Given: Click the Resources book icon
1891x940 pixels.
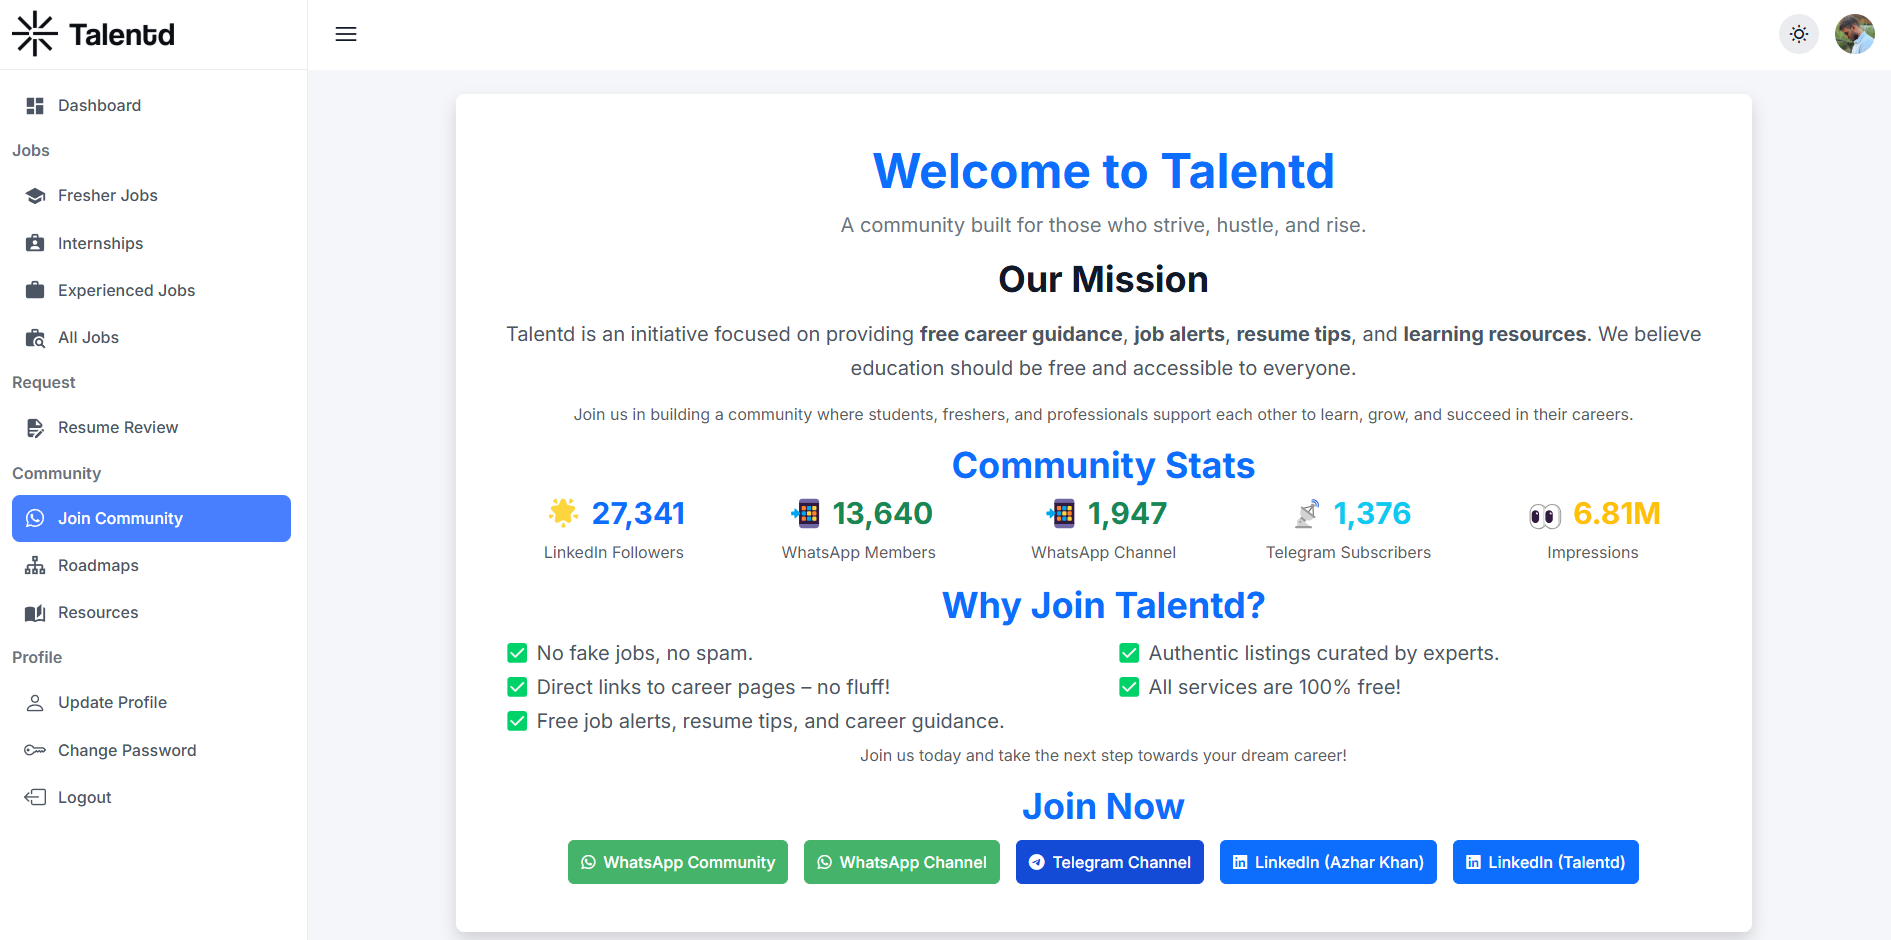Looking at the screenshot, I should coord(35,613).
